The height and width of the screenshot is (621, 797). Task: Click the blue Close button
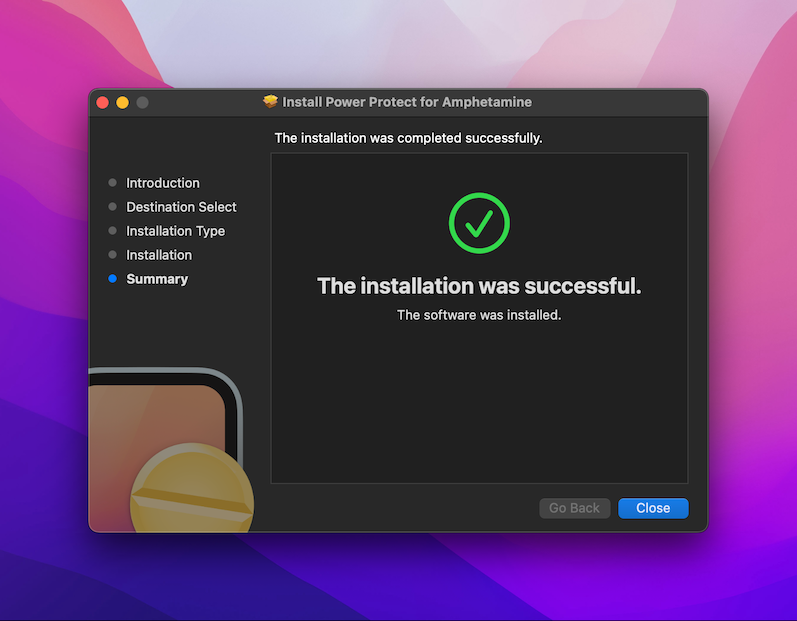click(x=653, y=508)
